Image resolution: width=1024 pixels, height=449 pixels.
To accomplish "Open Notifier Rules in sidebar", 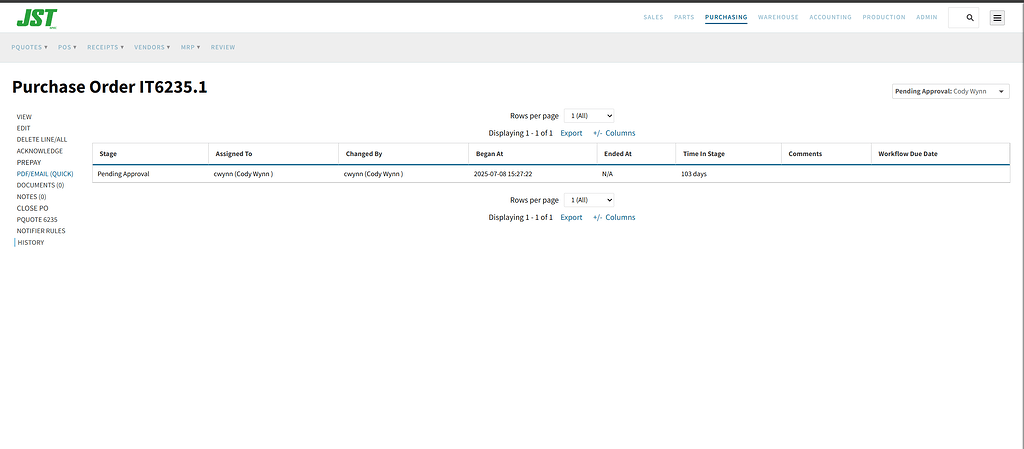I will (x=41, y=231).
